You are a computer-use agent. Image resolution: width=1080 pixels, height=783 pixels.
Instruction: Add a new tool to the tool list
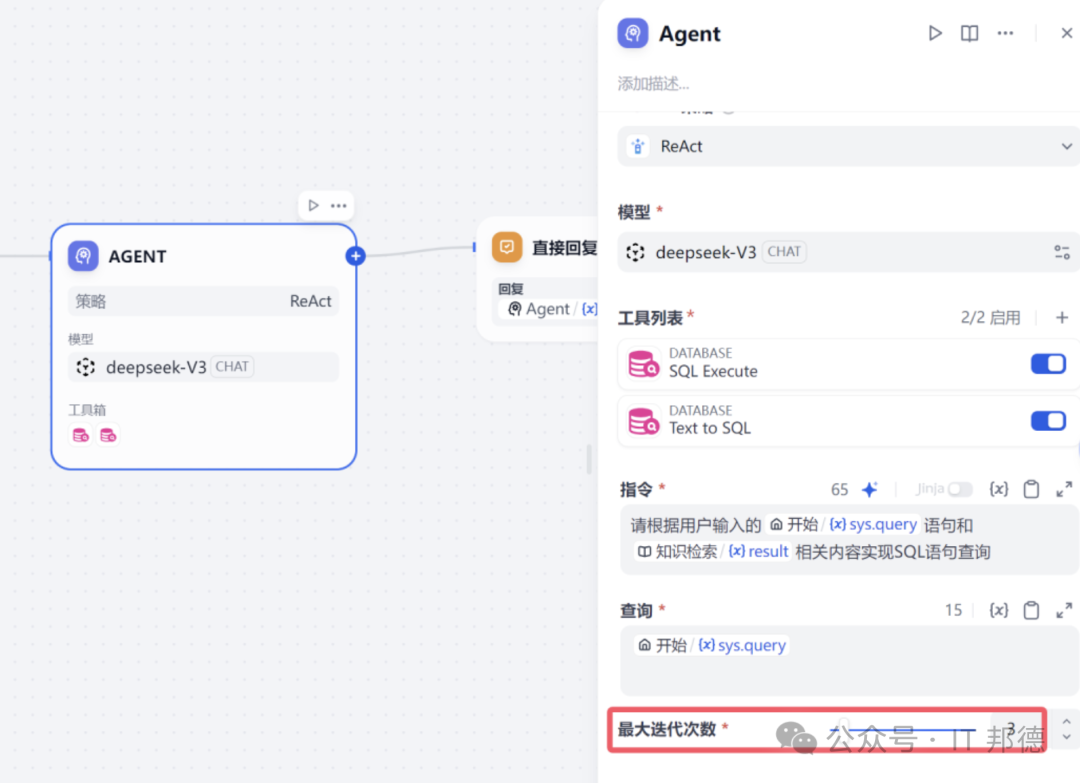[x=1061, y=317]
